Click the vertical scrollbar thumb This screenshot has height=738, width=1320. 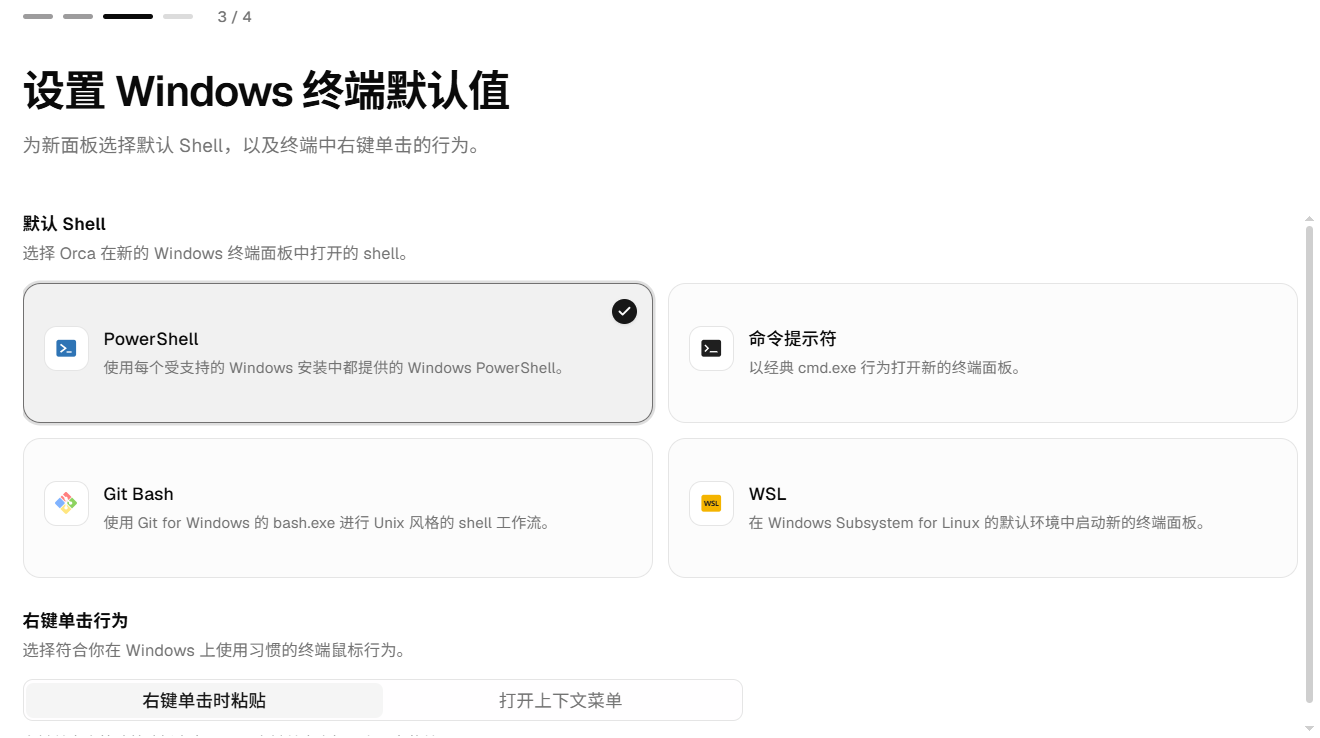tap(1309, 465)
